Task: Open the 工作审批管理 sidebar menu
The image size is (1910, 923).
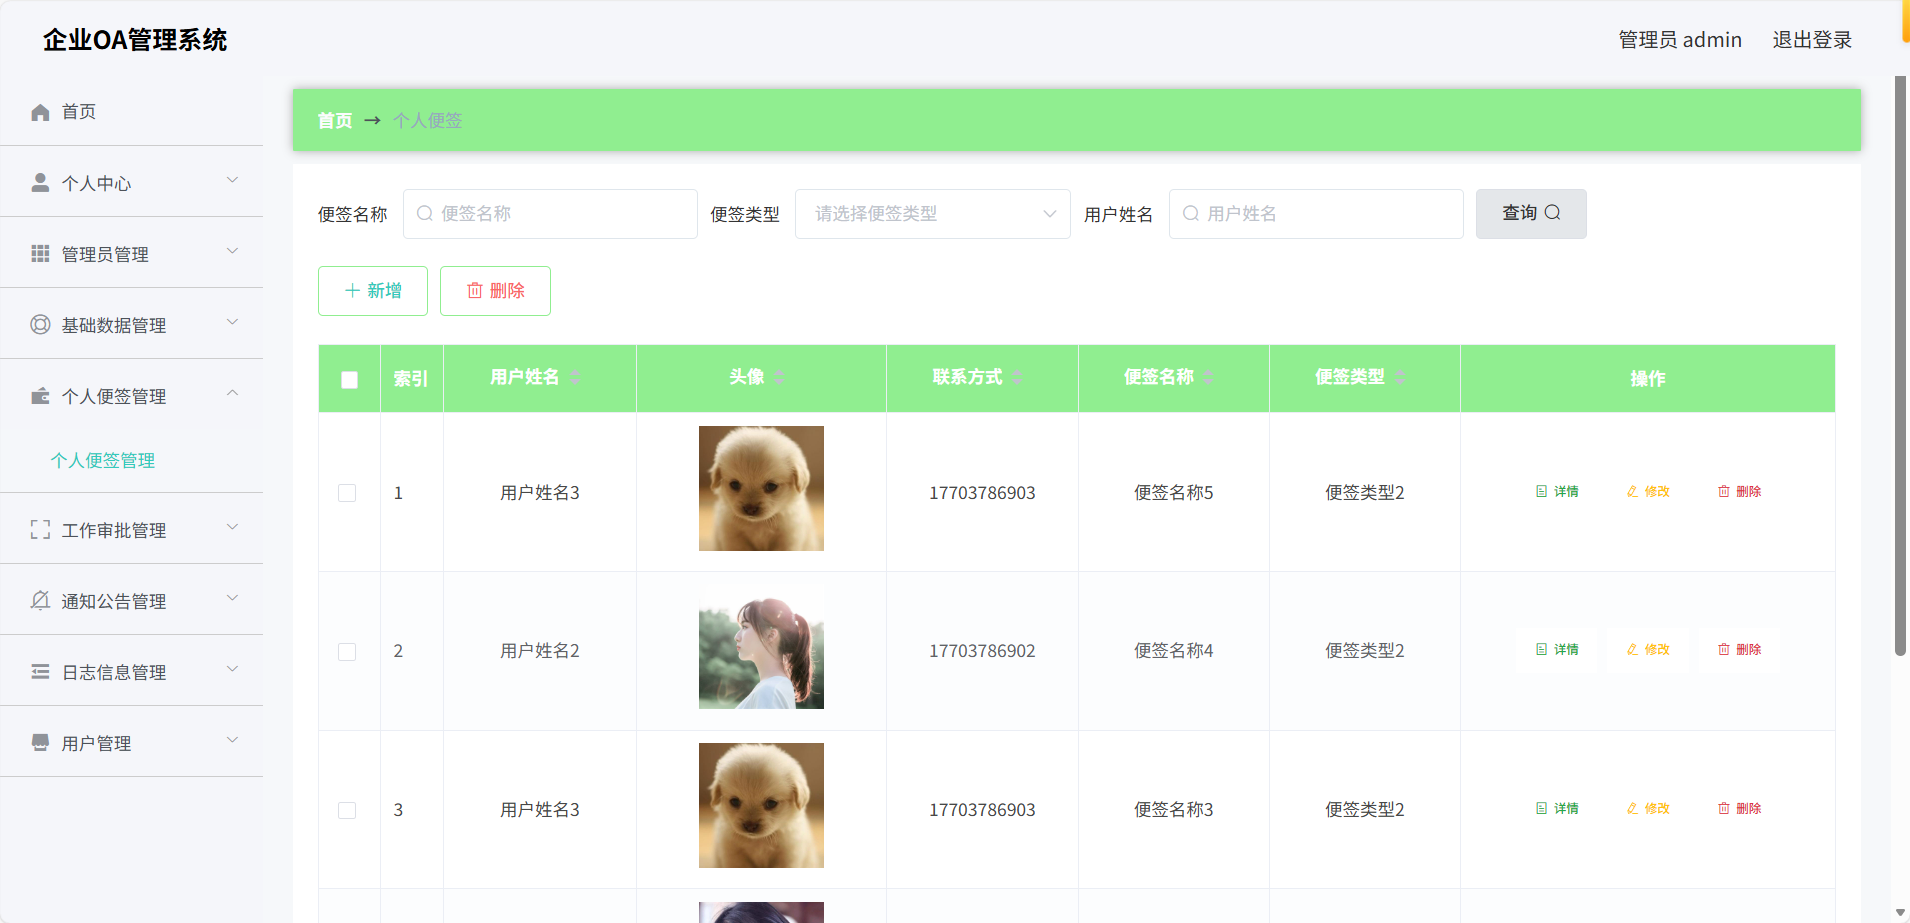Action: [131, 529]
